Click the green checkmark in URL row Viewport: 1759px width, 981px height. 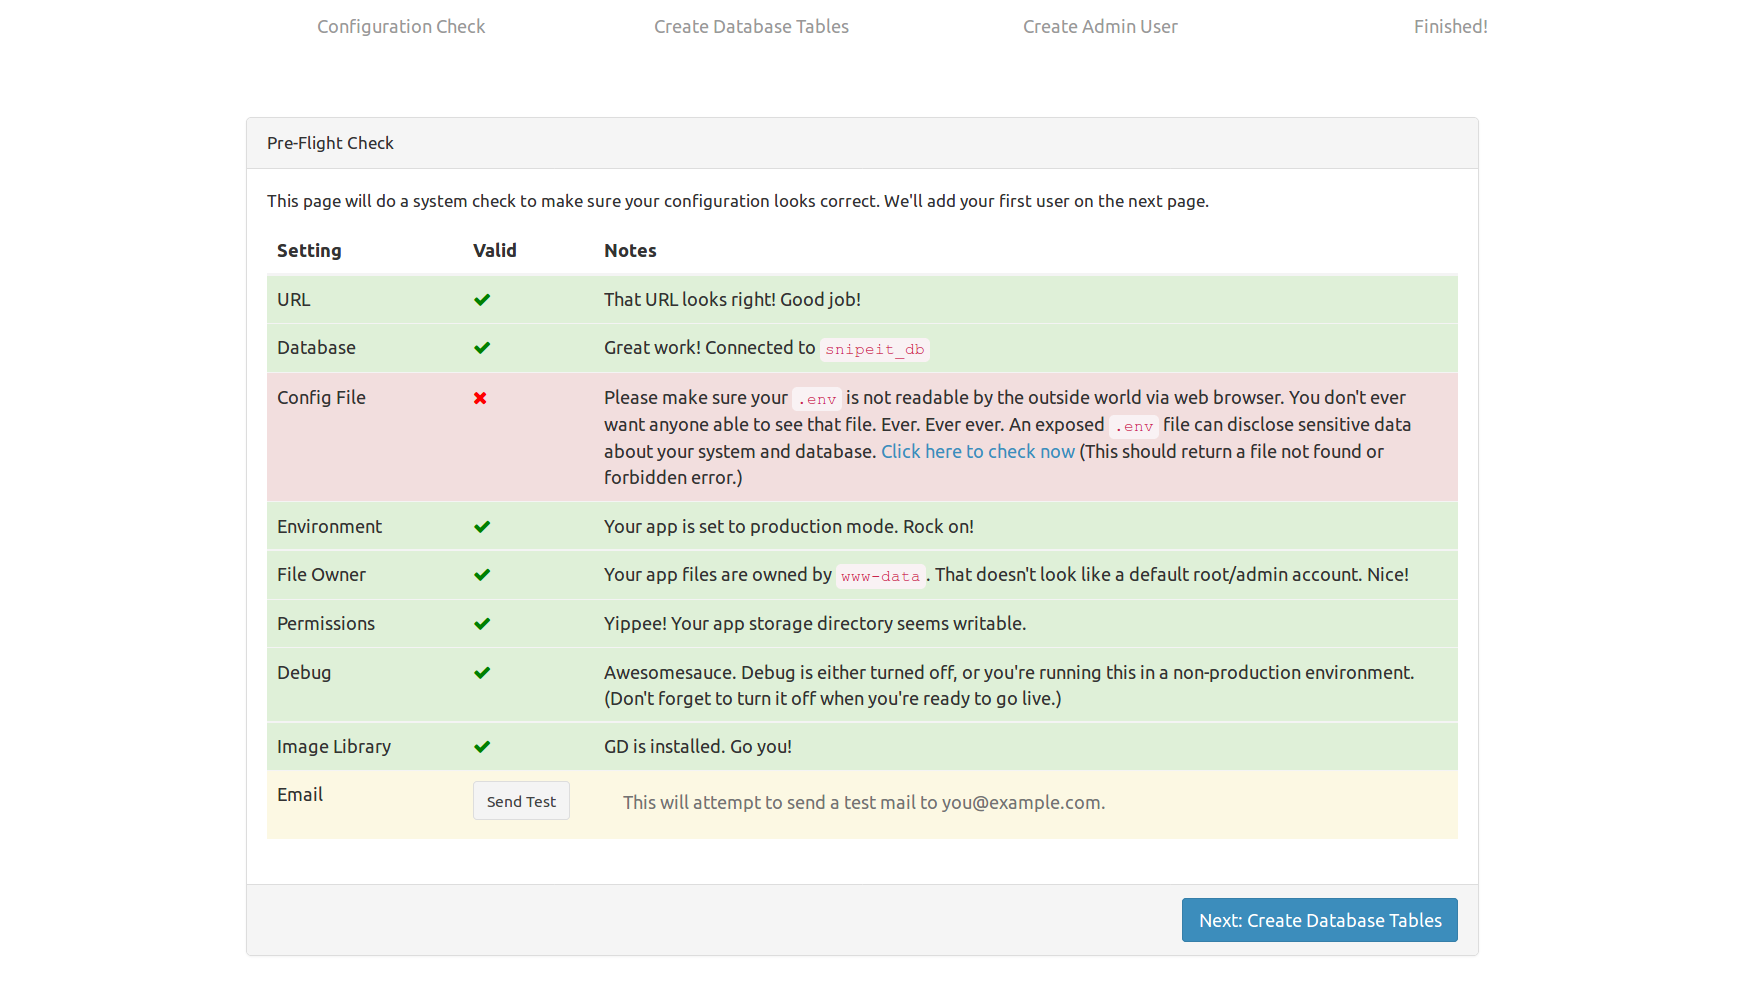tap(482, 300)
